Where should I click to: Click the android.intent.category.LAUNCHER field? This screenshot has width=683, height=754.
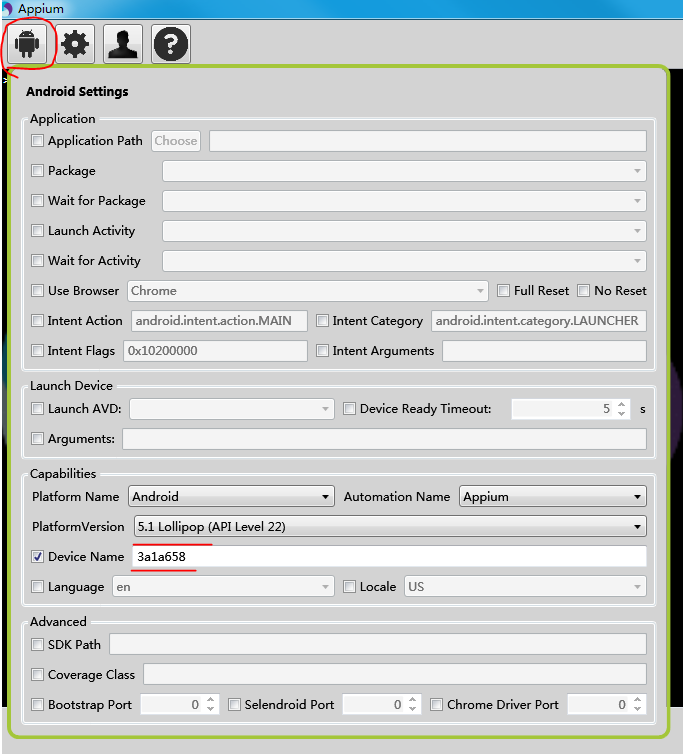click(x=539, y=321)
